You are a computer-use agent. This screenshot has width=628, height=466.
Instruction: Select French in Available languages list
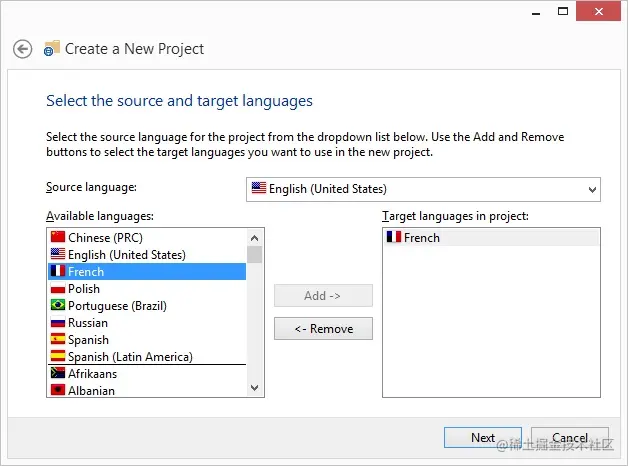point(147,271)
